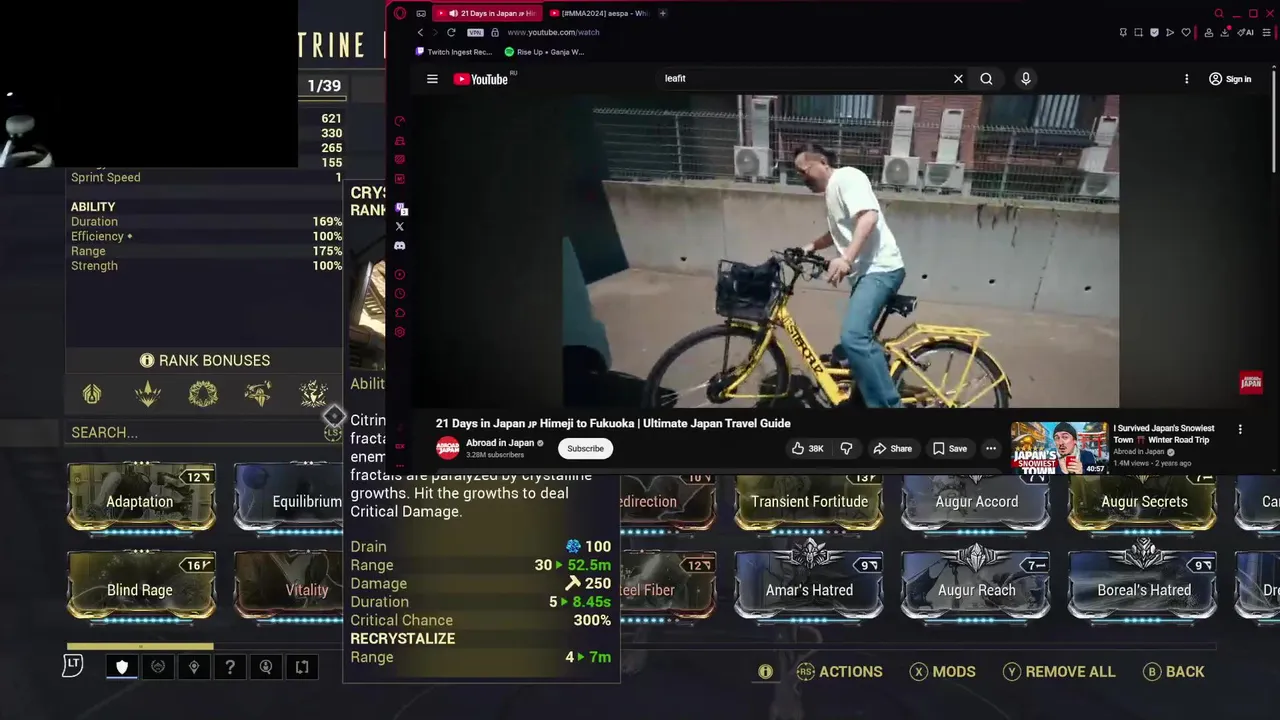Select last swap-arrows mod filter tab

coord(302,667)
